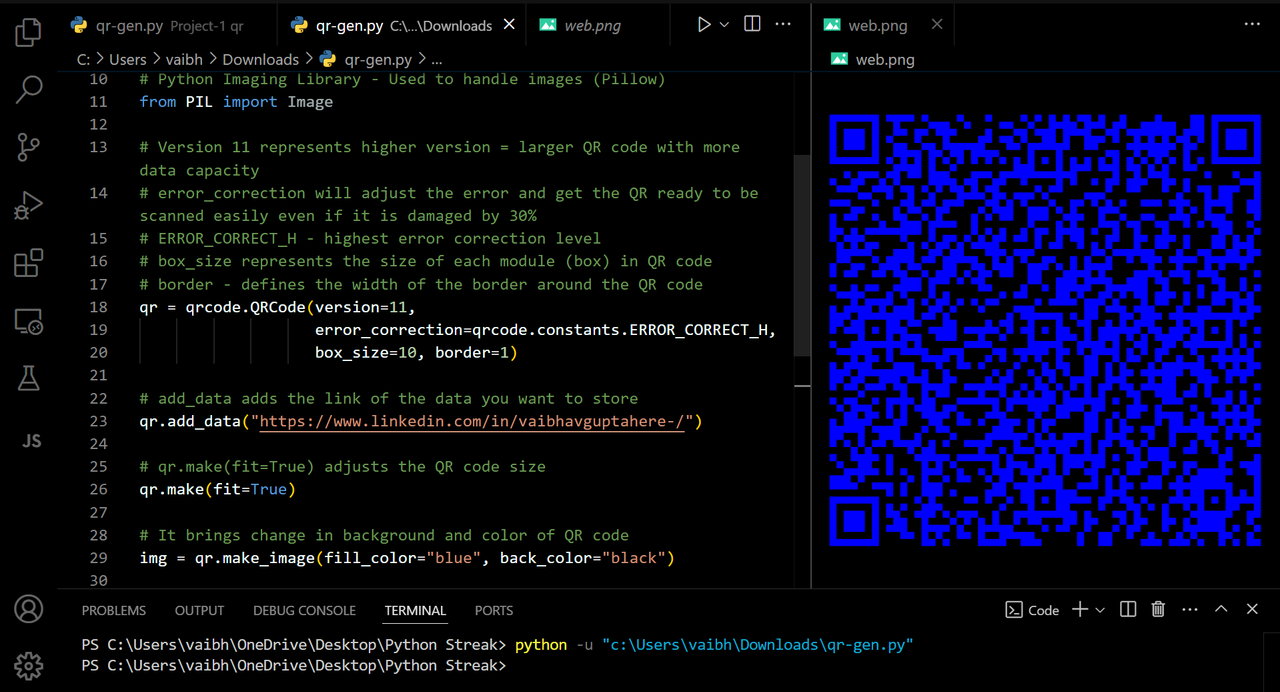Open more terminal panel actions
Screen dimensions: 1280x692
coord(1189,609)
